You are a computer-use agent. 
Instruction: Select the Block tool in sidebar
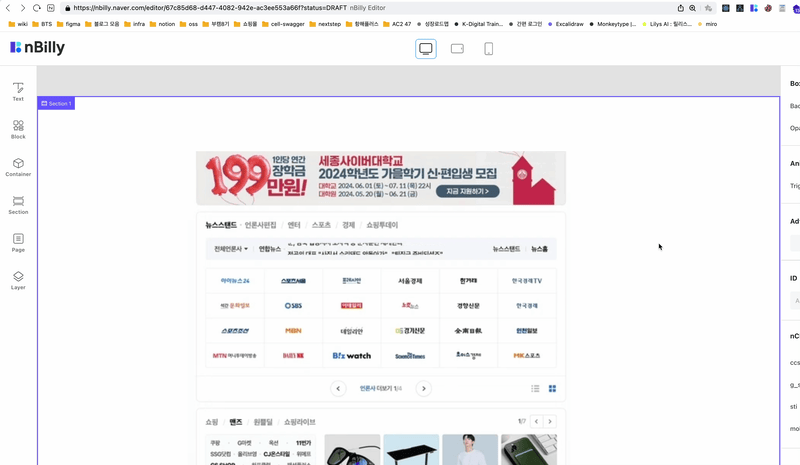[x=18, y=130]
